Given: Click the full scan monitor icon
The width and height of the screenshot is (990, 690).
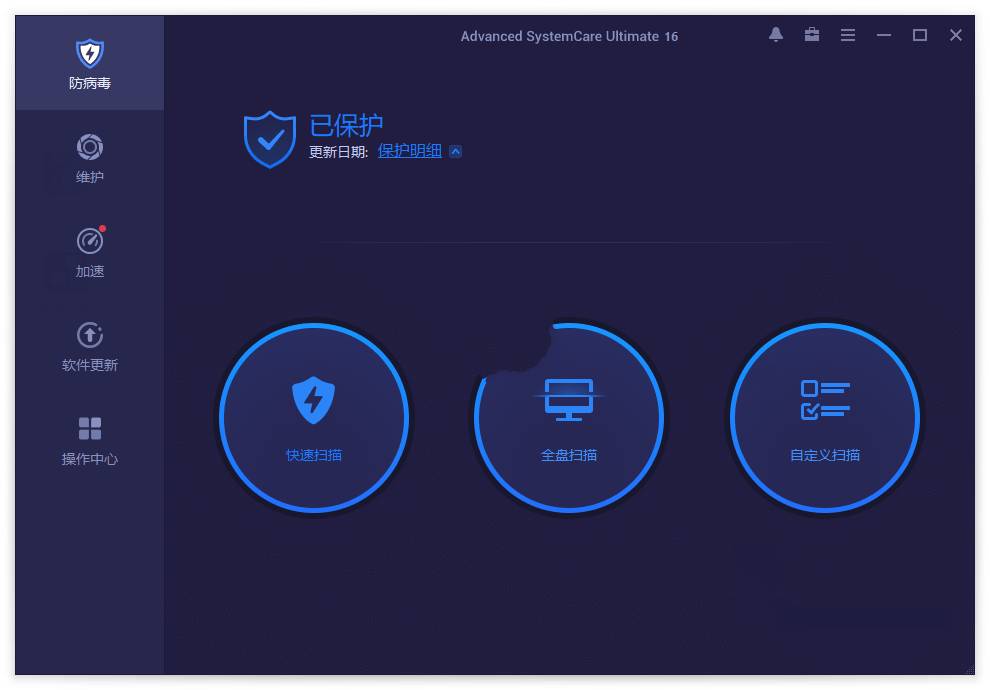Looking at the screenshot, I should pyautogui.click(x=569, y=400).
